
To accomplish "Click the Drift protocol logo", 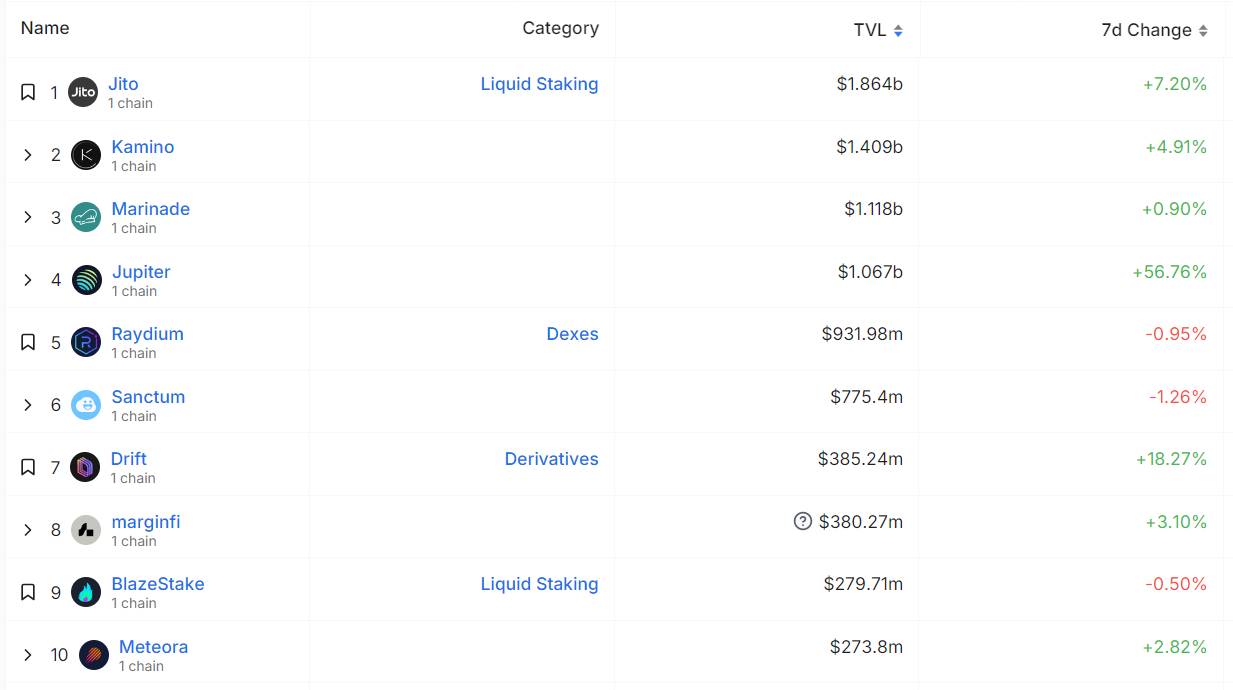I will [x=85, y=467].
